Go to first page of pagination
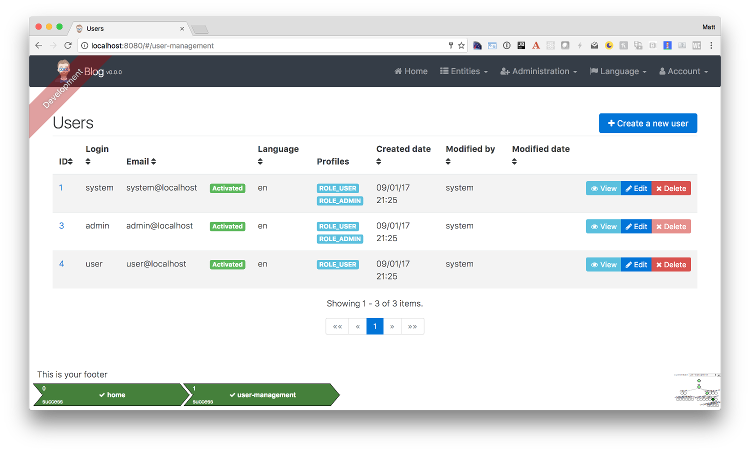The height and width of the screenshot is (452, 750). click(337, 326)
